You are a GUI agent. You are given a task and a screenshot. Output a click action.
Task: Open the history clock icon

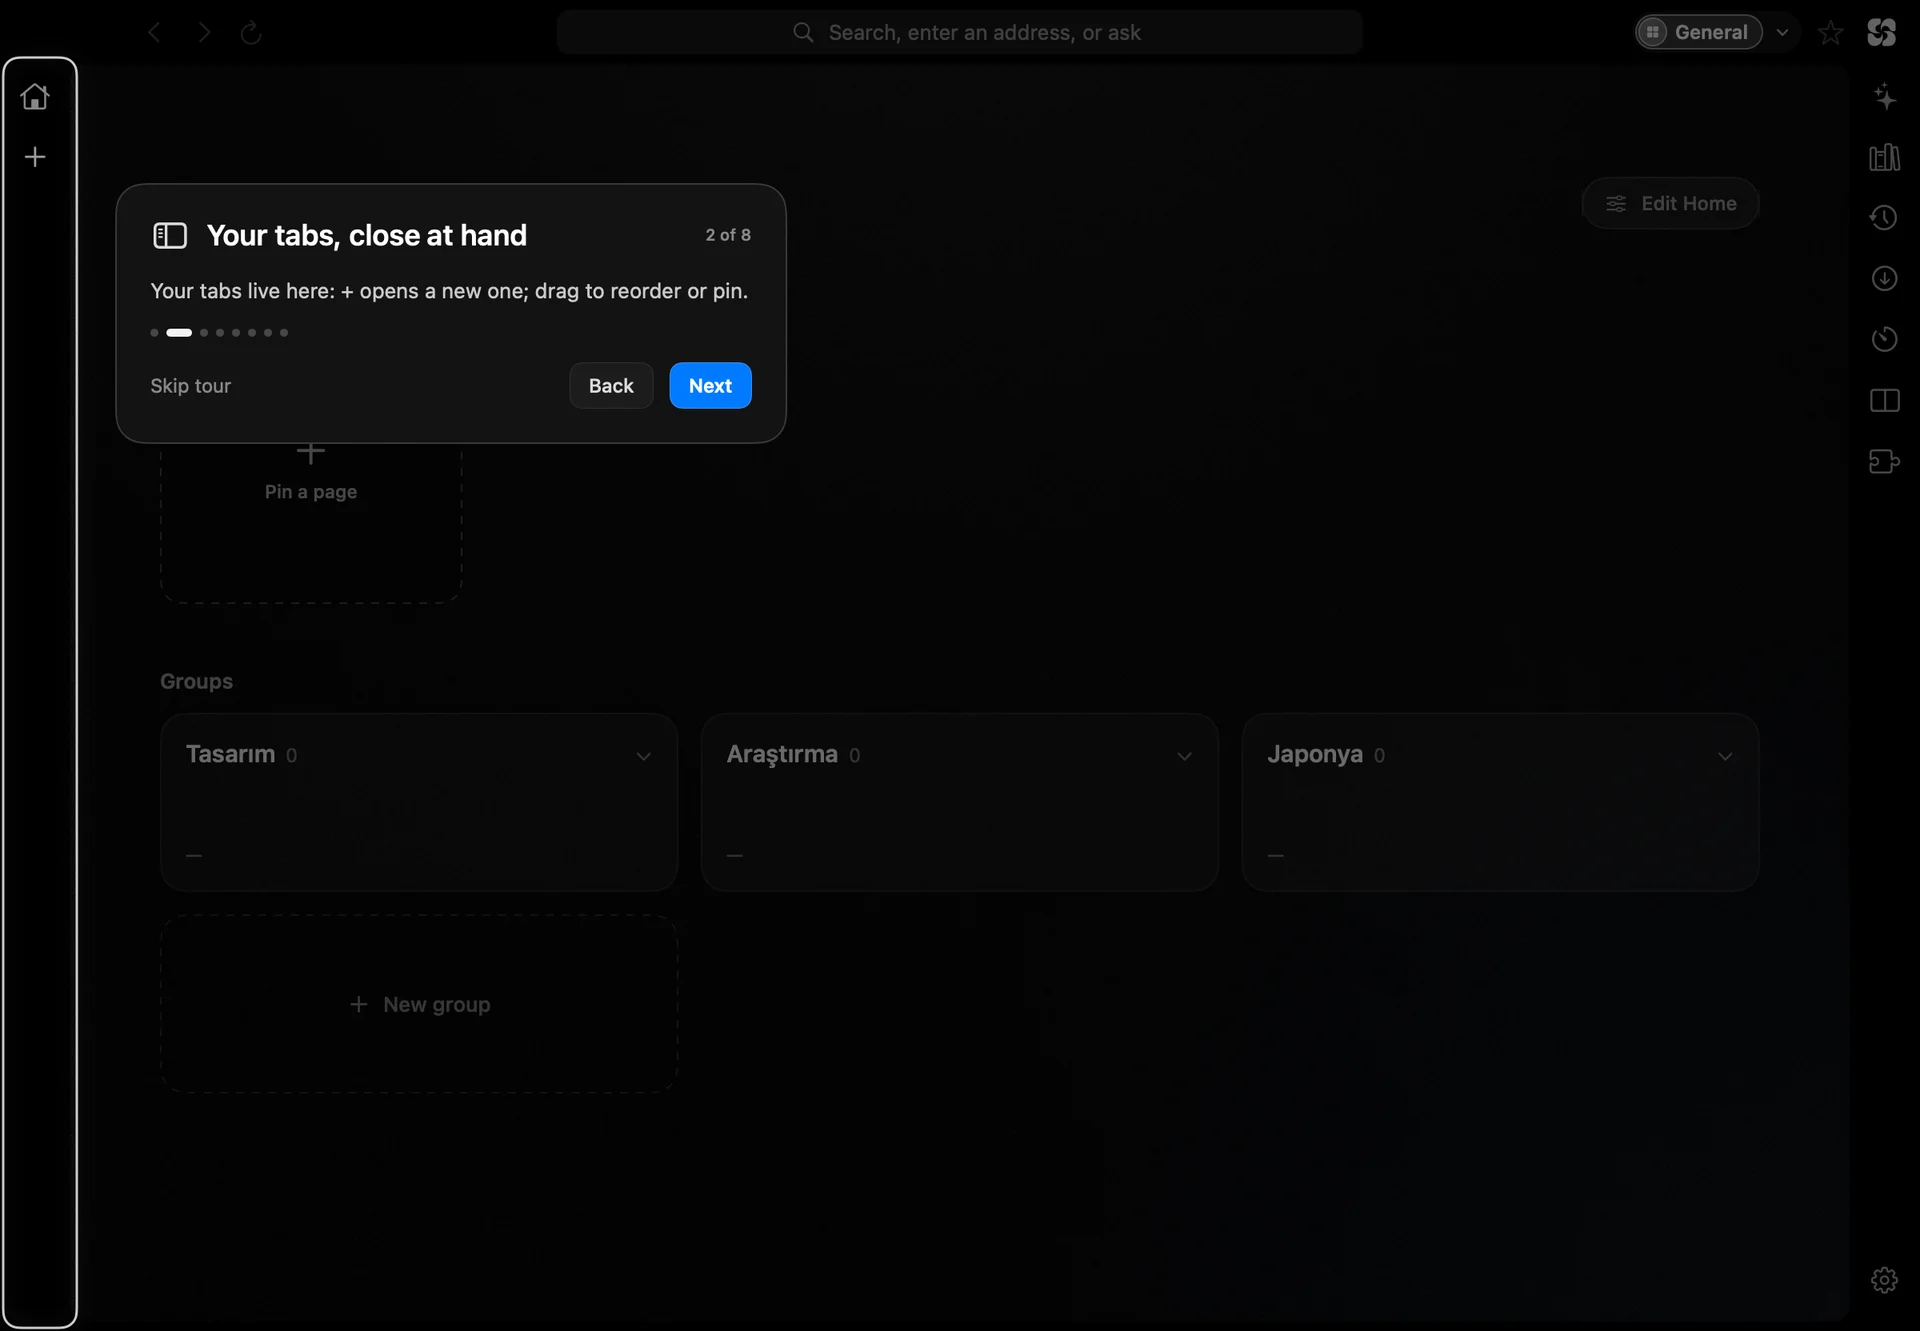click(x=1884, y=218)
